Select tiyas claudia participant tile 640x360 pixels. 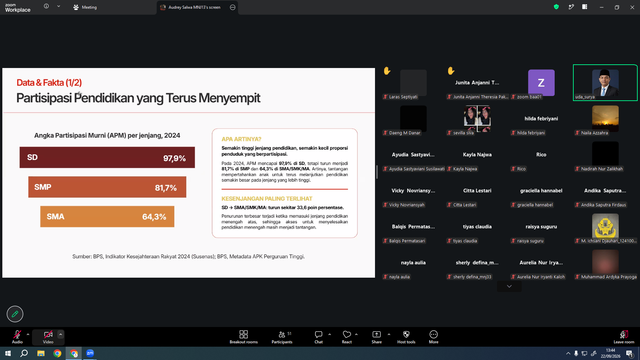tap(477, 227)
